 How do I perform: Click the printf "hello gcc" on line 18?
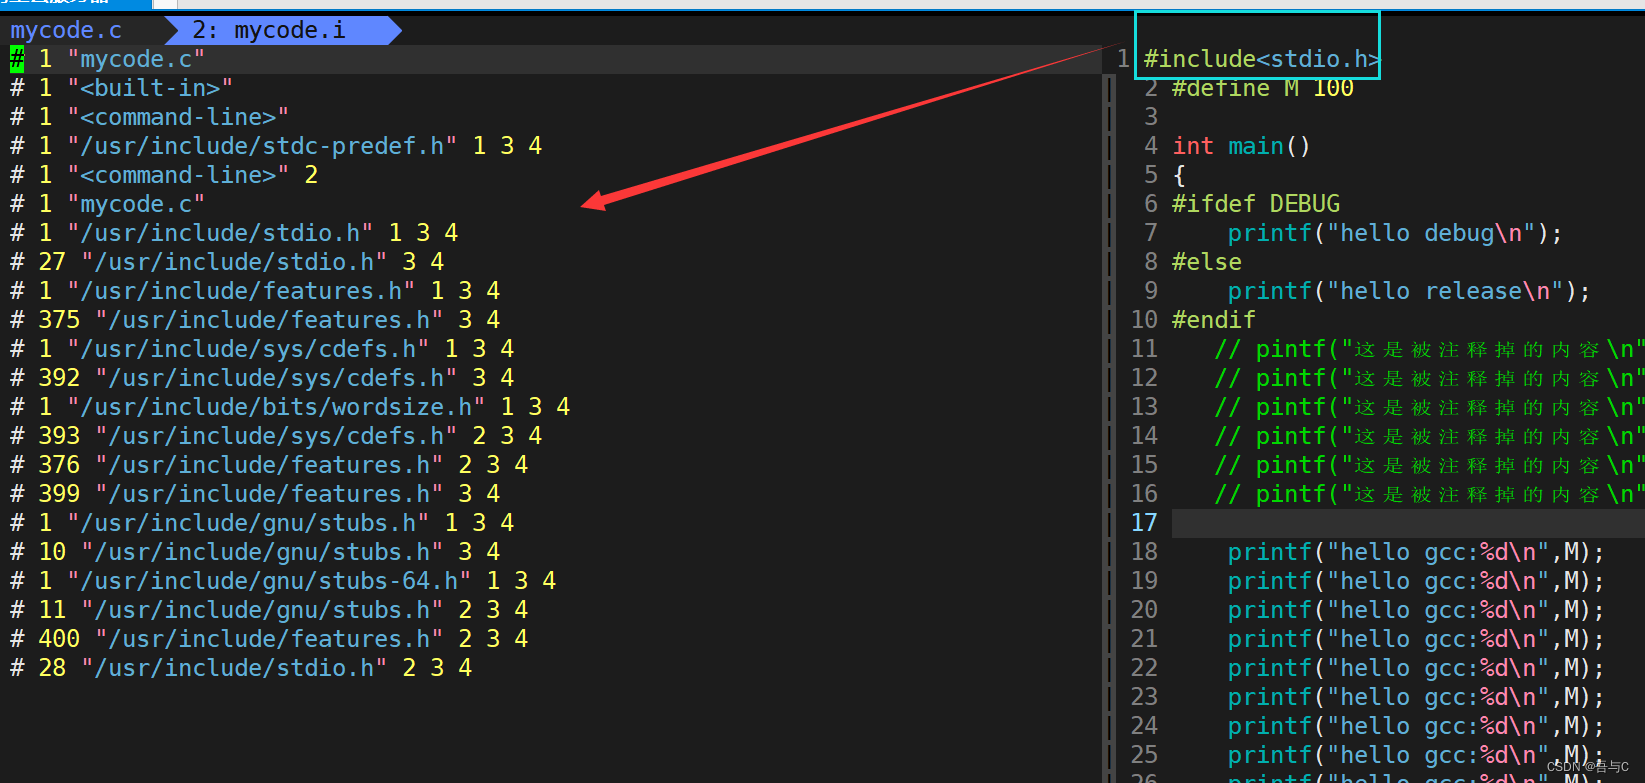[x=1416, y=552]
